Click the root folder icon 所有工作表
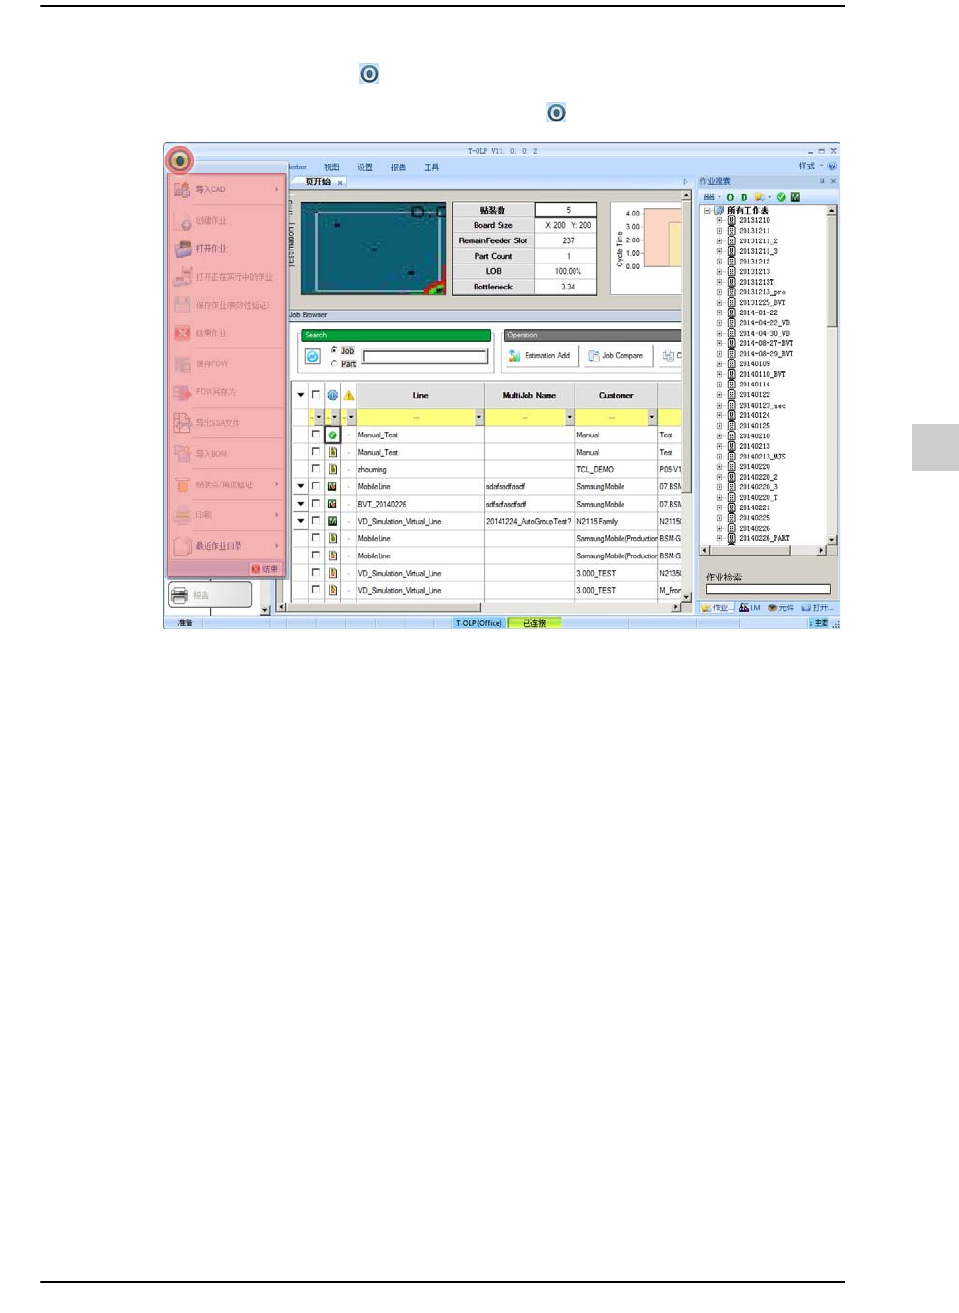Screen dimensions: 959x1313 tap(719, 210)
